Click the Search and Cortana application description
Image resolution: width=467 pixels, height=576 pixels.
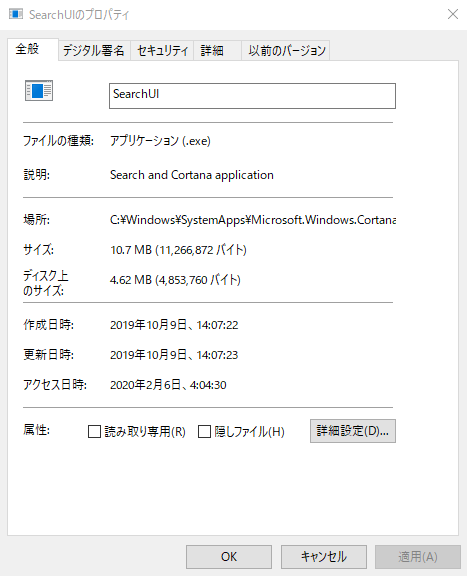point(192,175)
